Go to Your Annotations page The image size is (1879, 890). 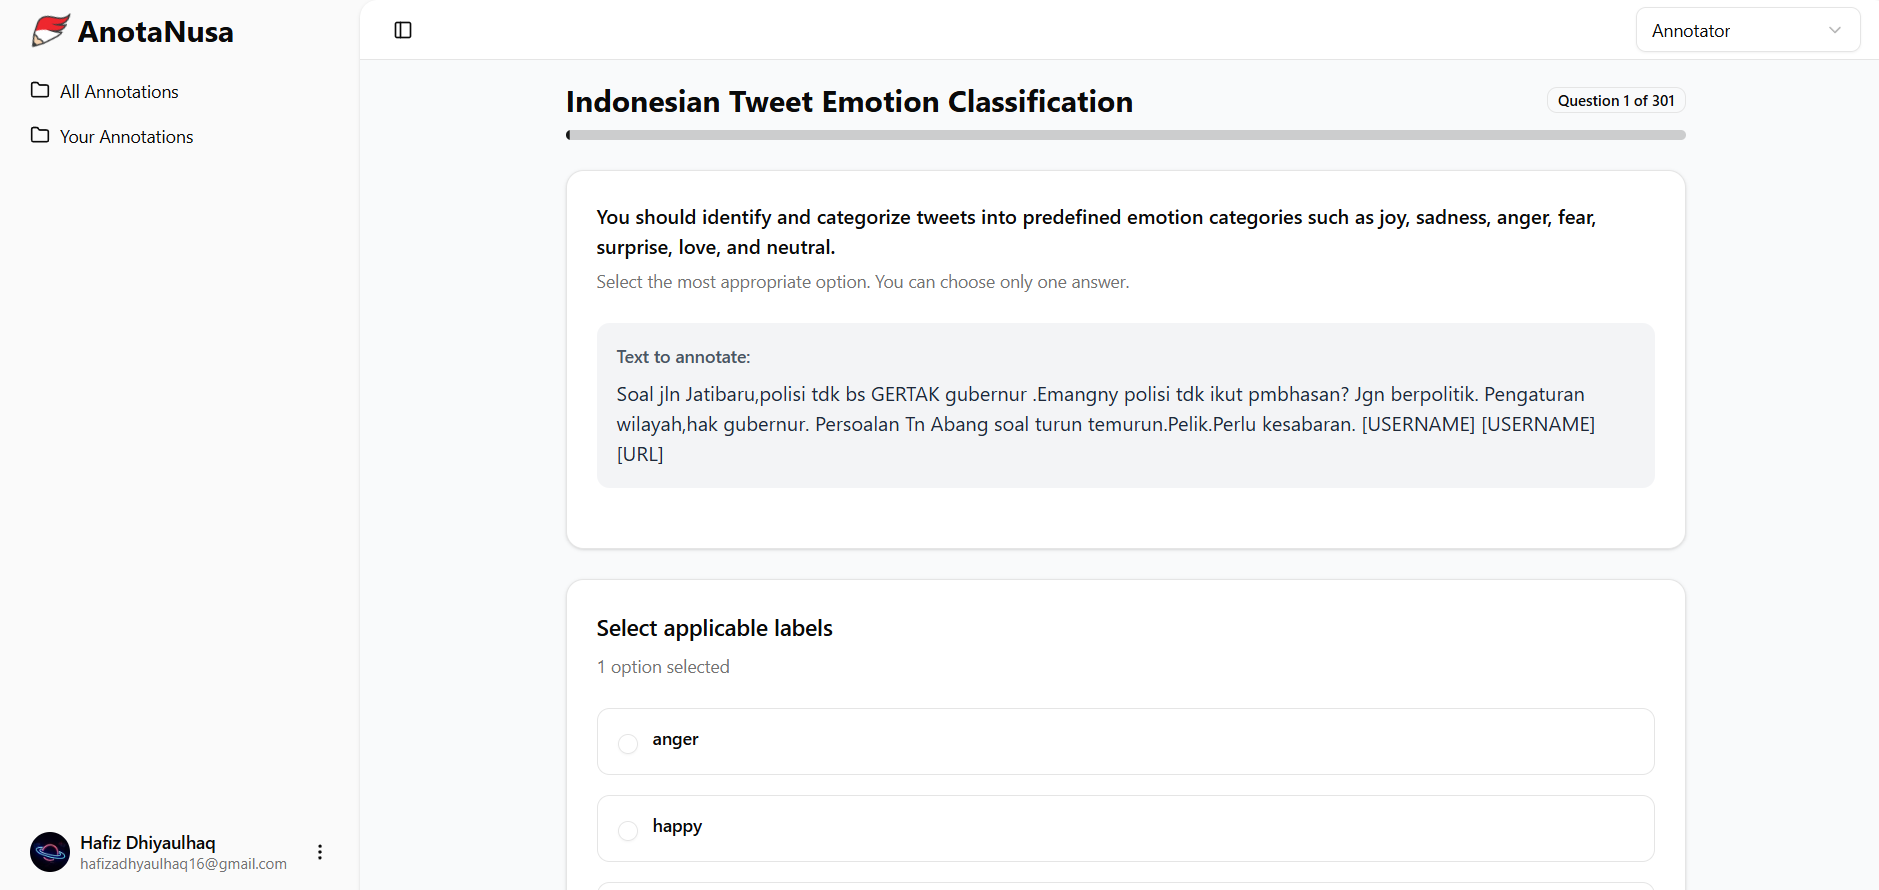coord(126,137)
